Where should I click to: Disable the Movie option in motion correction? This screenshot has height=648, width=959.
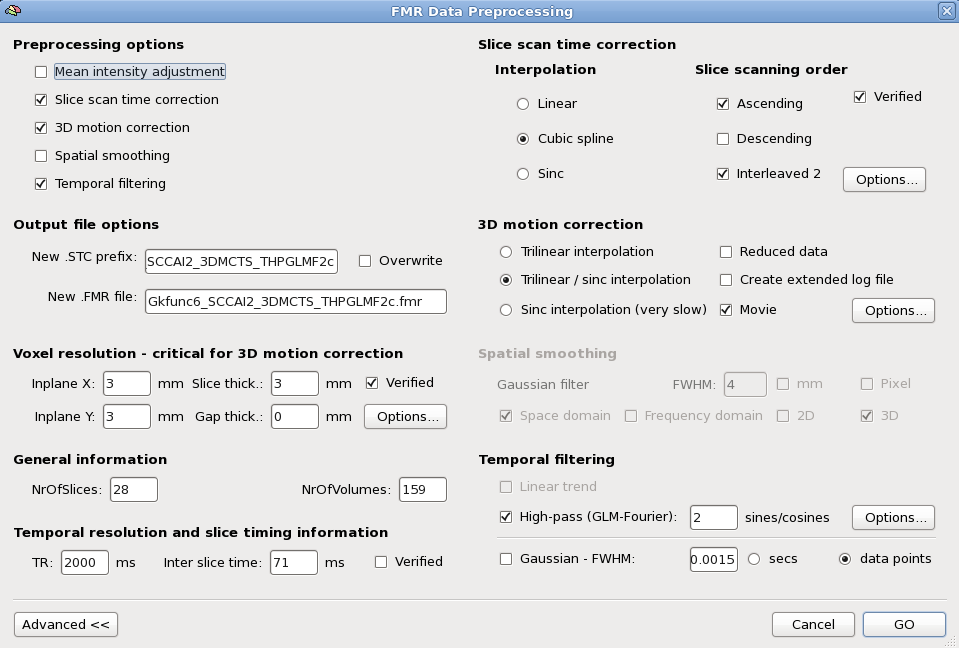(724, 309)
